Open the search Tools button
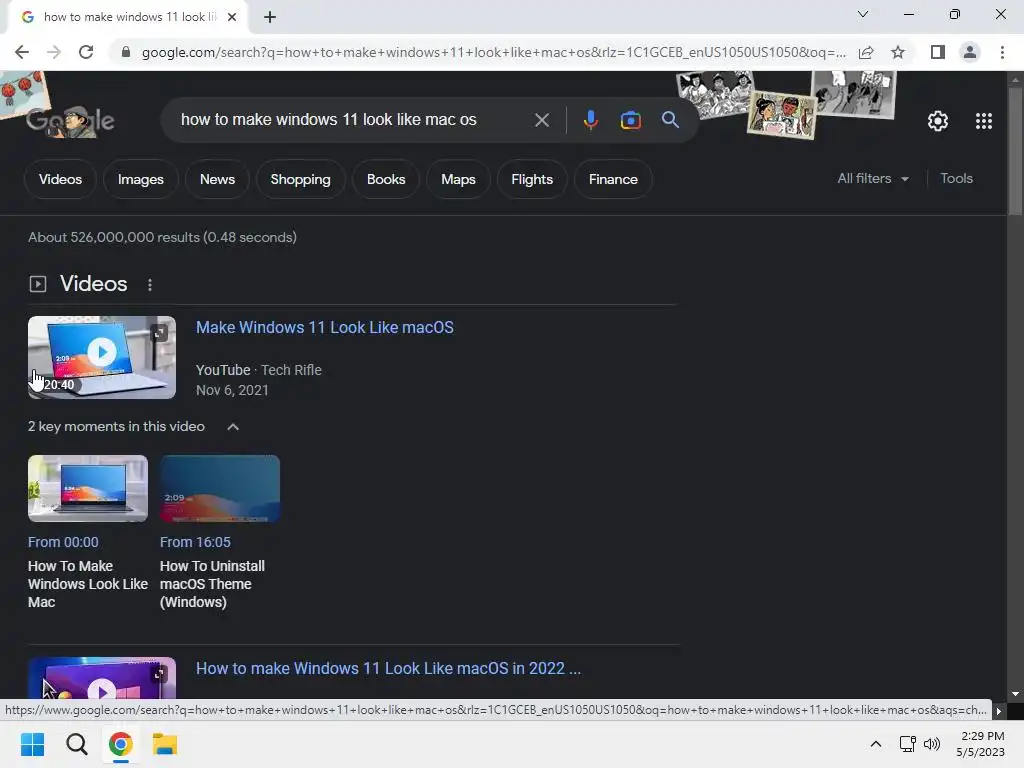Viewport: 1024px width, 768px height. click(956, 178)
